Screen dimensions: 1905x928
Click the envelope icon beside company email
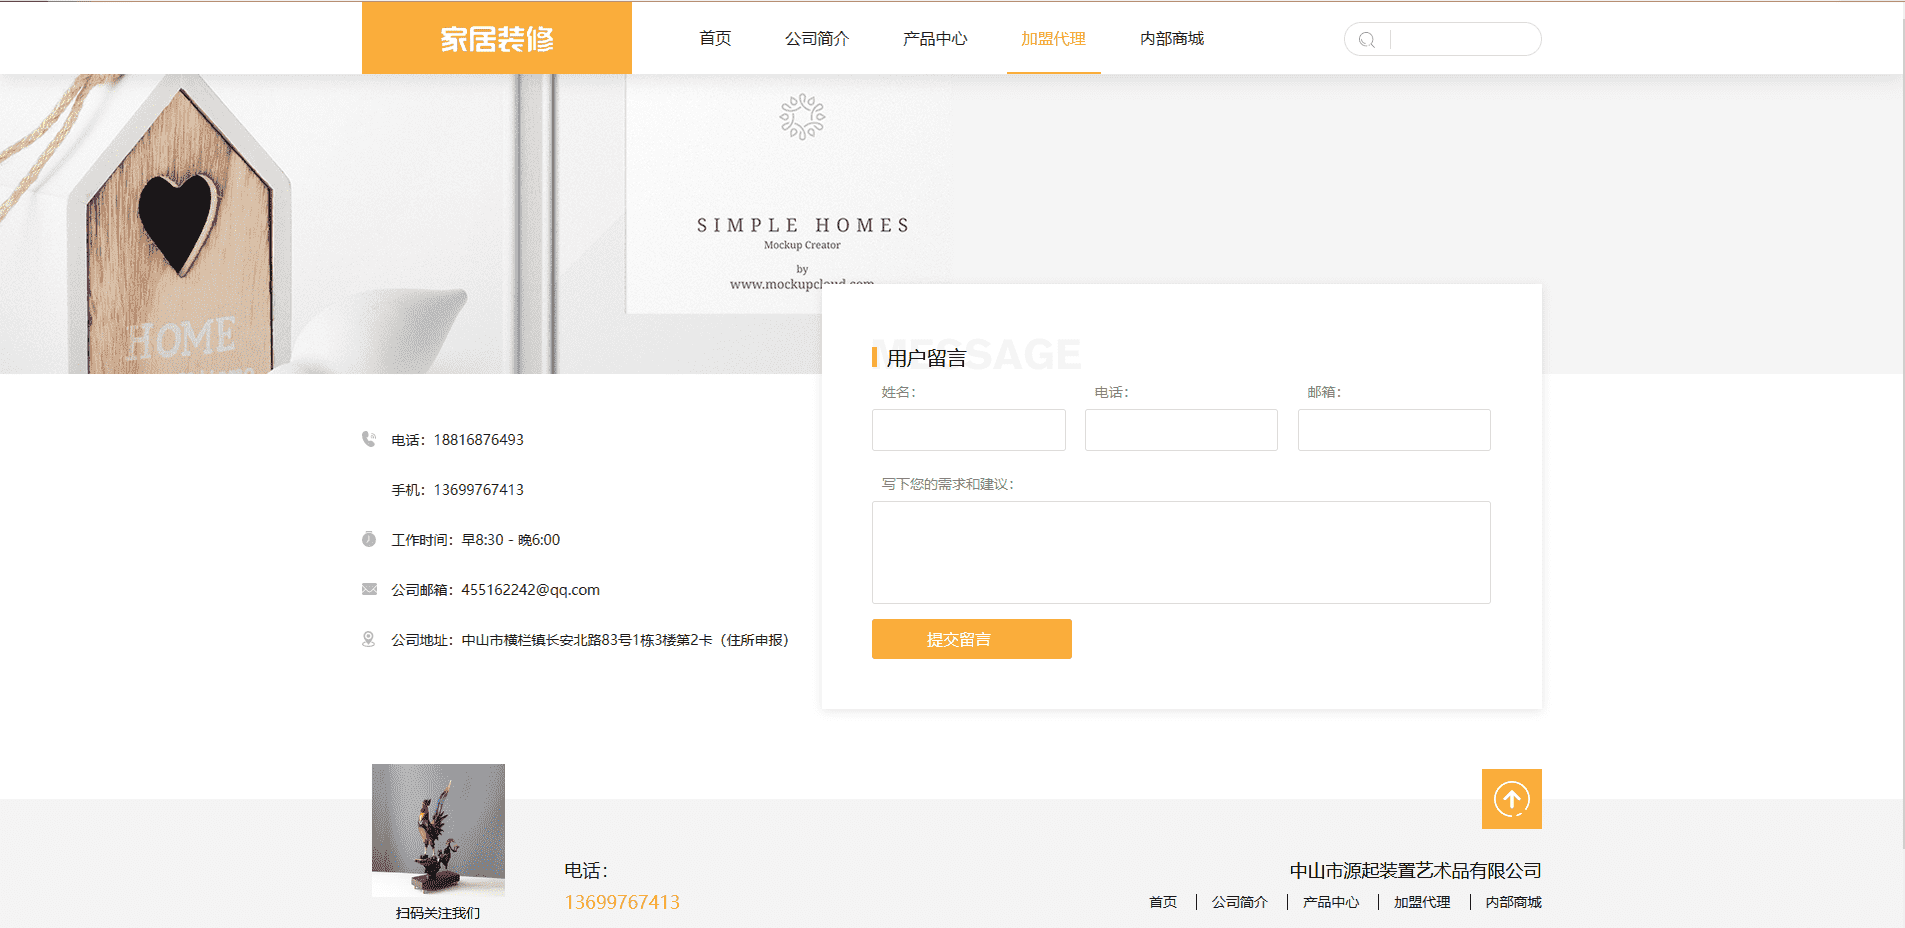click(369, 589)
